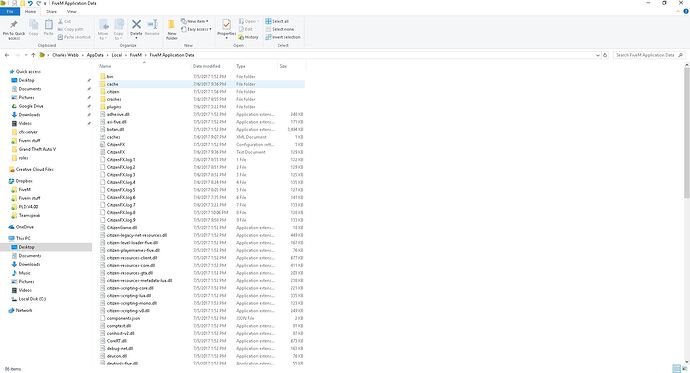Viewport: 690px width, 373px height.
Task: Click Invert selection in Select group
Action: 283,37
